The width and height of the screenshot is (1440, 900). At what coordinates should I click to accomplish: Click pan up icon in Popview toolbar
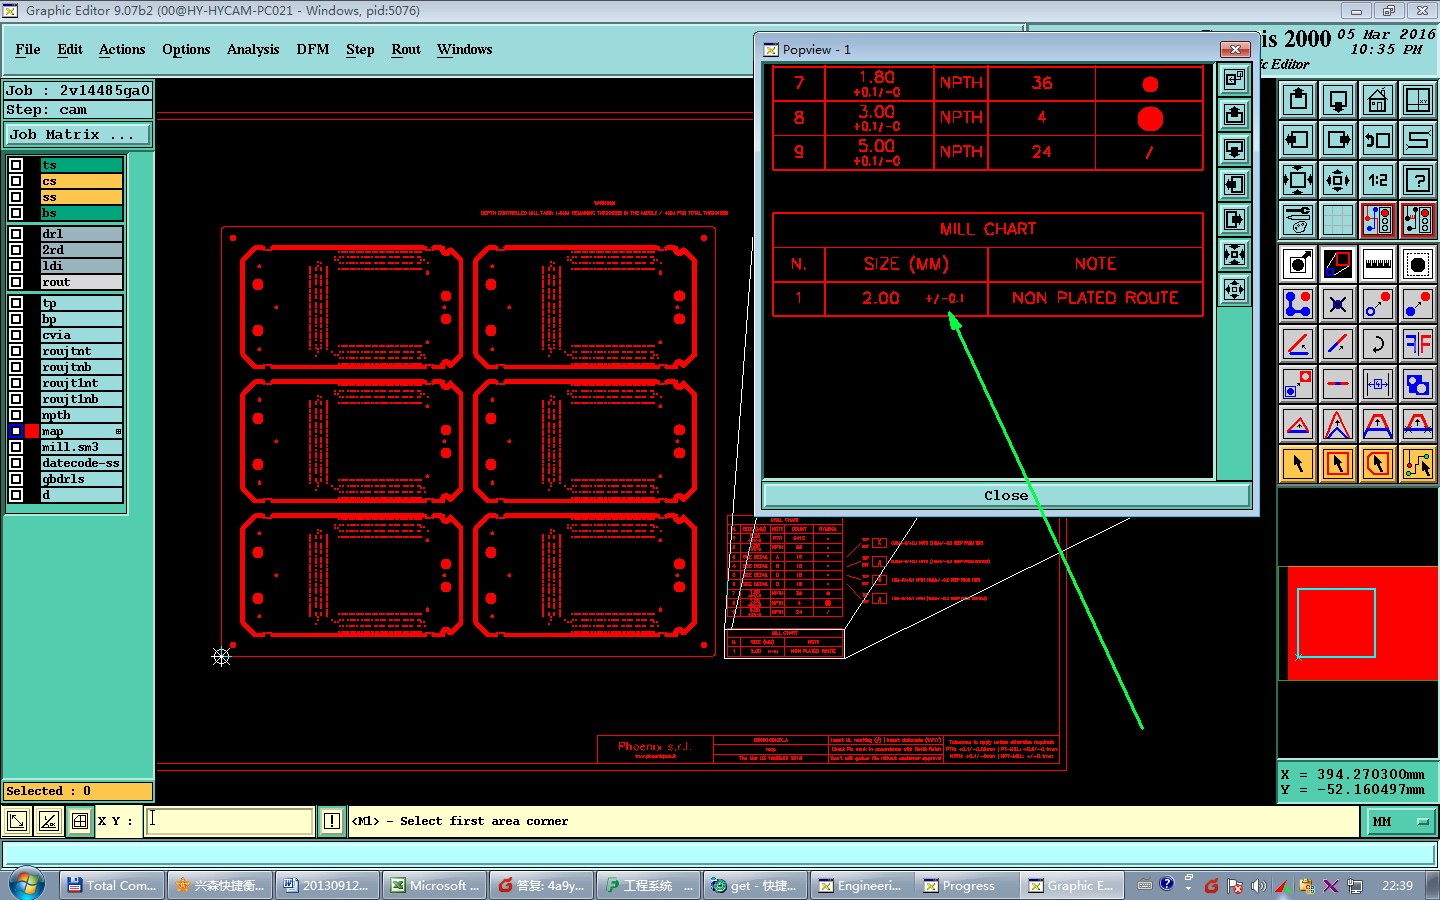pos(1235,115)
